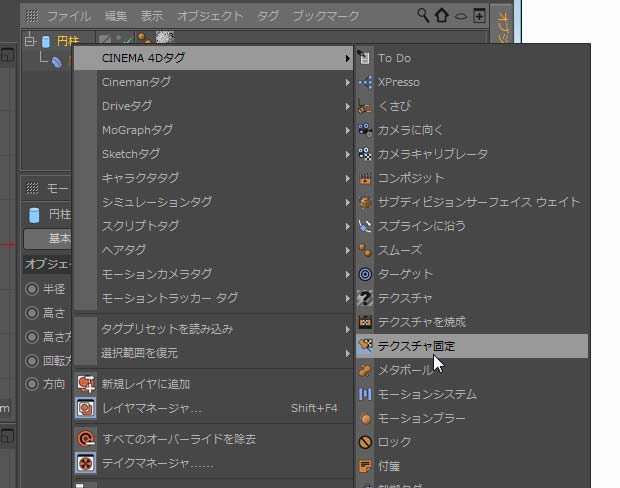Viewport: 620px width, 488px height.
Task: Add the ロック tag from its icon
Action: pos(365,442)
